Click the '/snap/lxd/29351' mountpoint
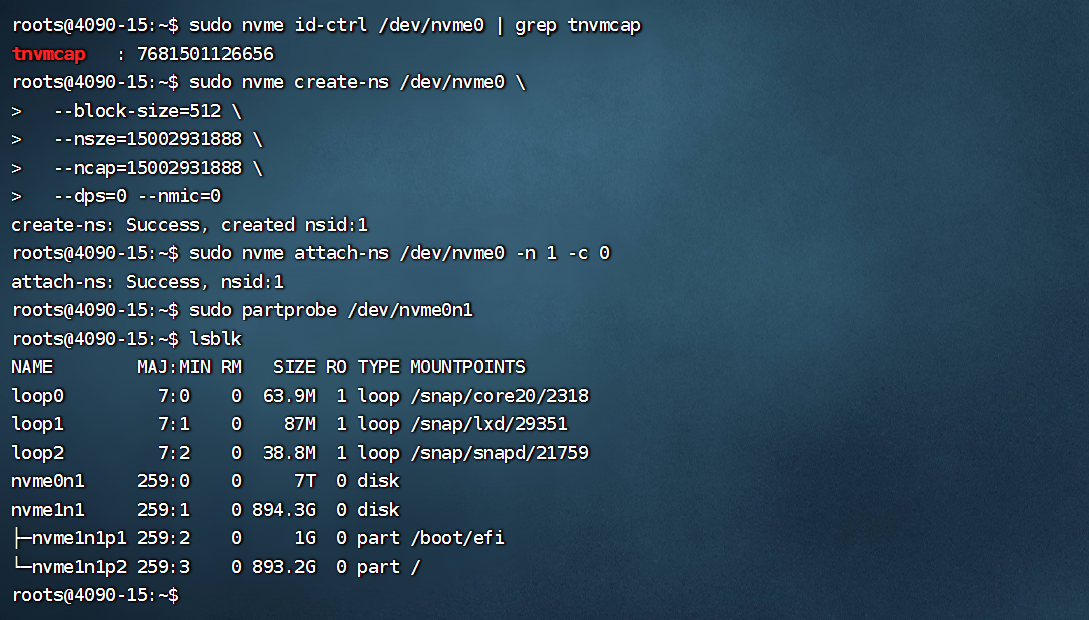 pyautogui.click(x=489, y=424)
